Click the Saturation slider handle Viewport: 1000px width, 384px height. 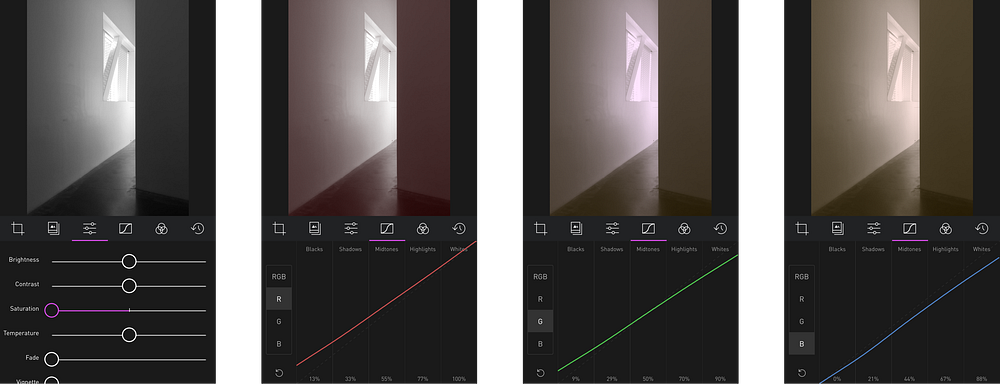[x=52, y=310]
